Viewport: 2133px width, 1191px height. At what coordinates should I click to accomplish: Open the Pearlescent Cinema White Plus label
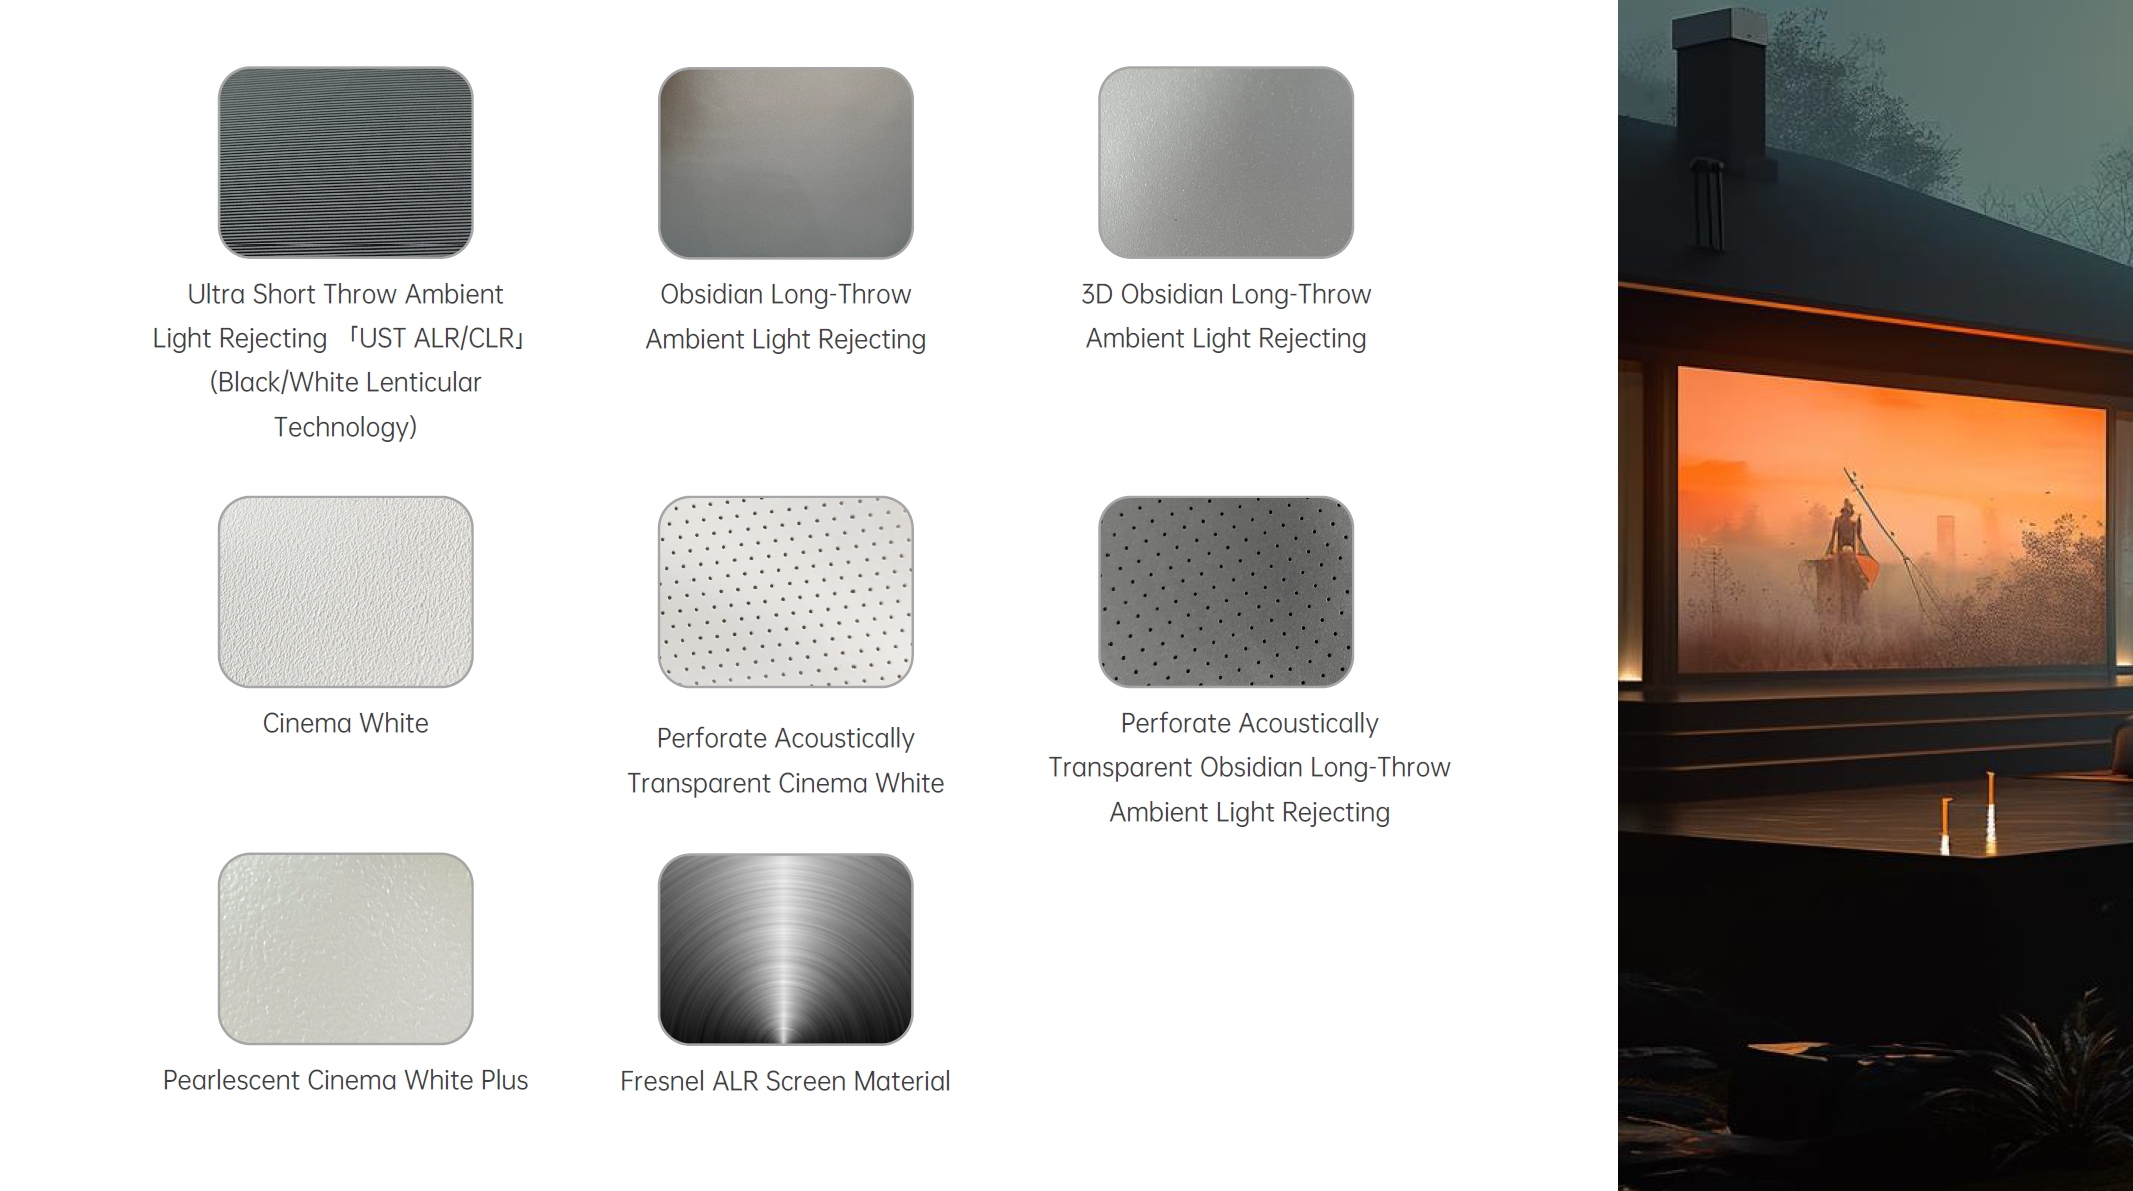[x=345, y=1080]
